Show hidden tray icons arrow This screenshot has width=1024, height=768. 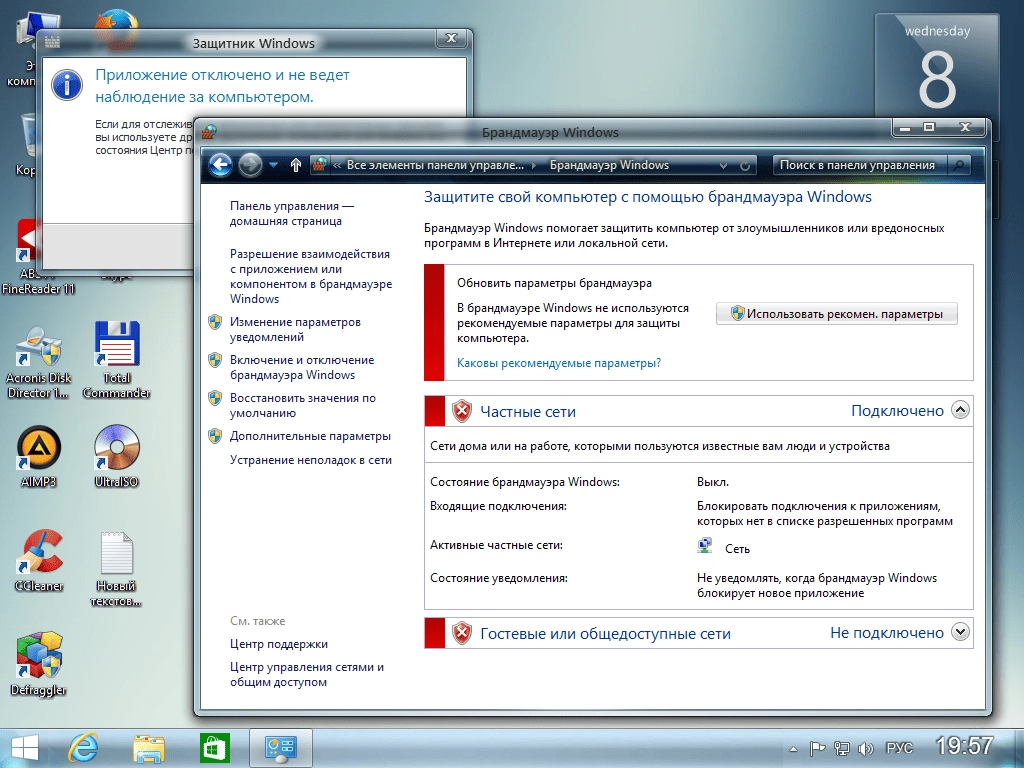pos(793,749)
